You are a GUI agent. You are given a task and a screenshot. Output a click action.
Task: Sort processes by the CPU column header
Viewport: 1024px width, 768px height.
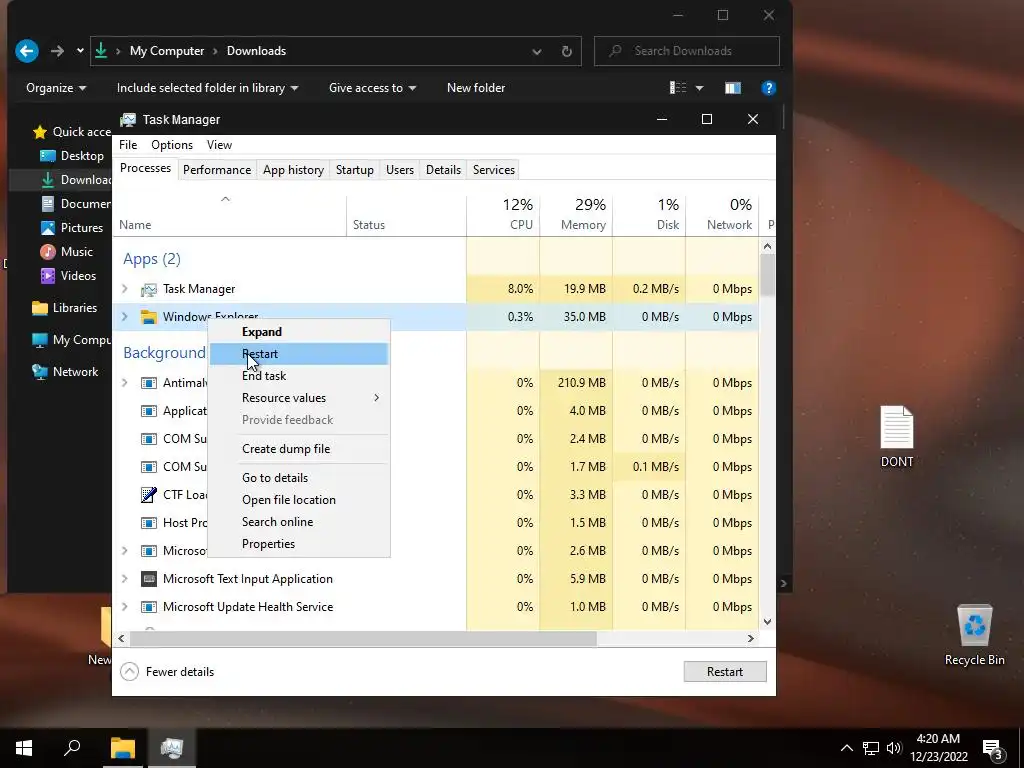504,215
